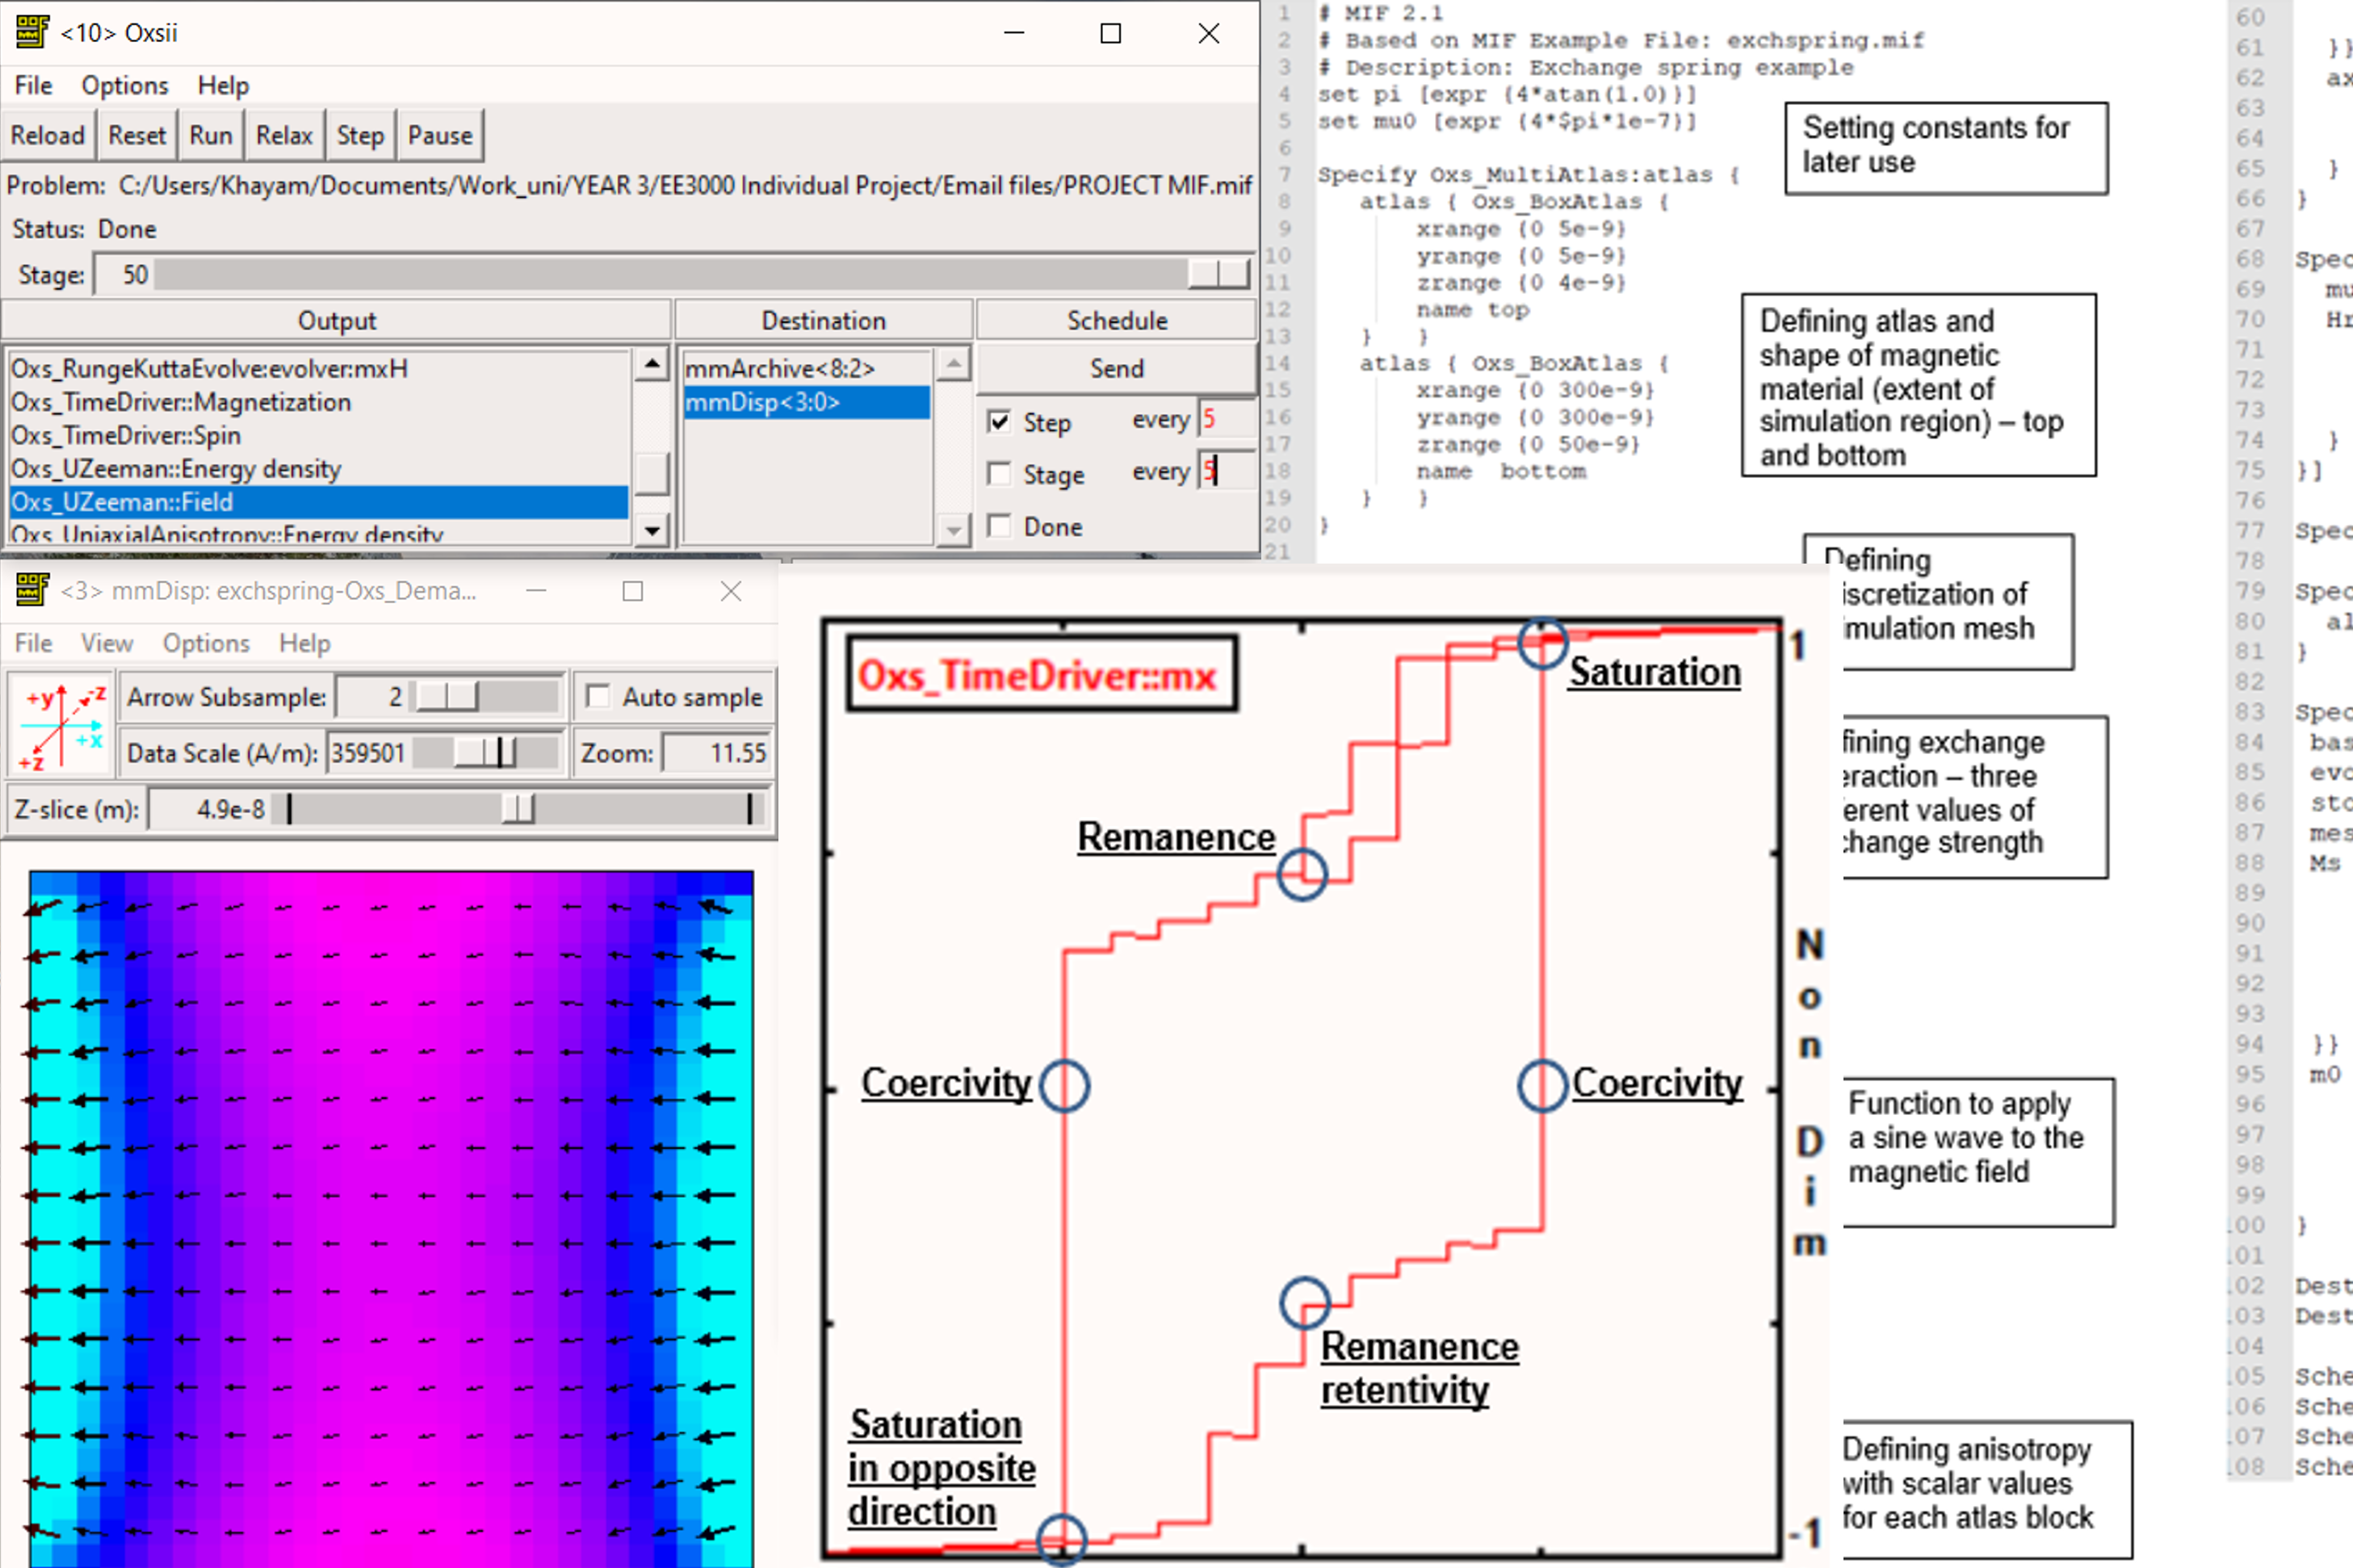
Task: Open the Options menu in mmDisp
Action: click(x=206, y=643)
